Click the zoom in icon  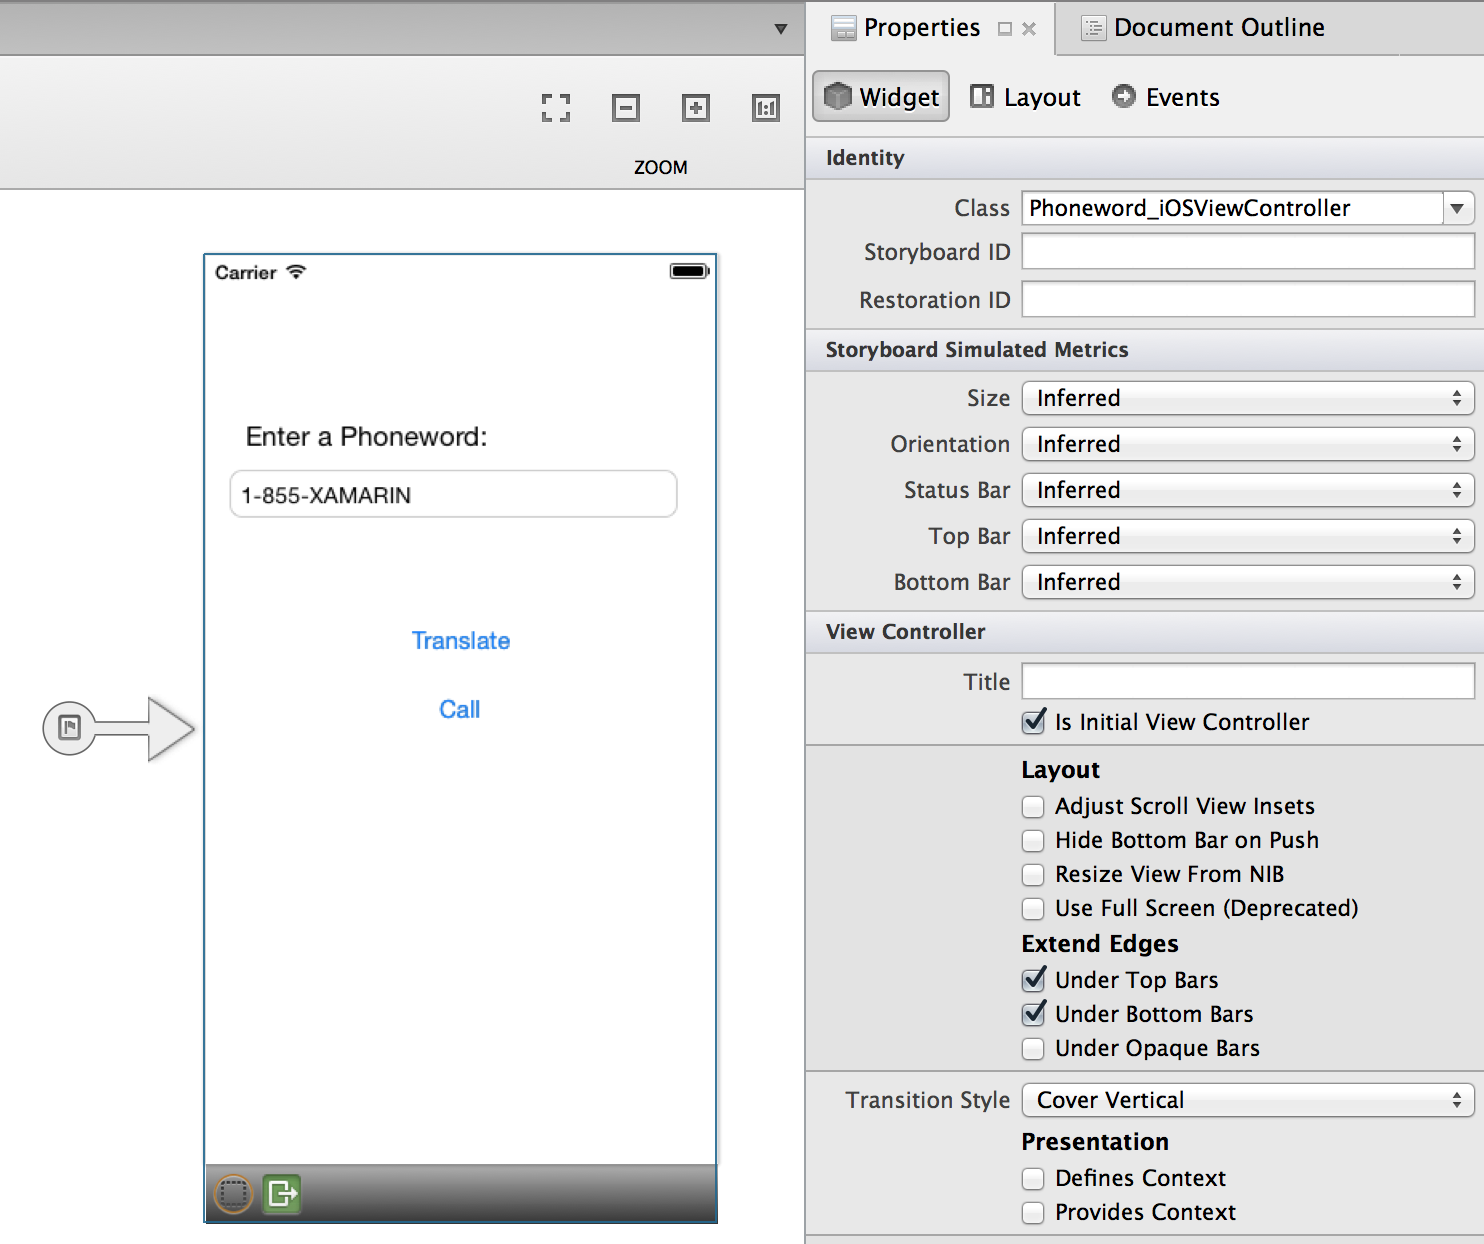tap(696, 108)
